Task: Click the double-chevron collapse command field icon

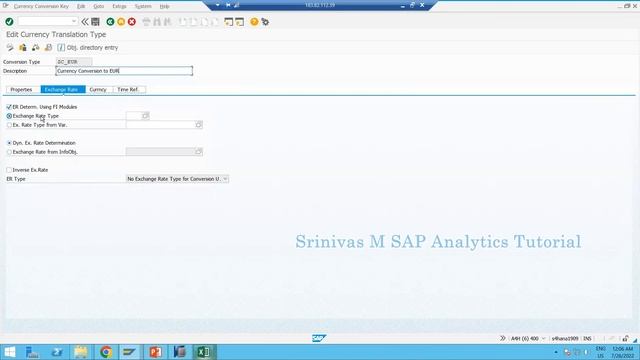Action: point(84,22)
